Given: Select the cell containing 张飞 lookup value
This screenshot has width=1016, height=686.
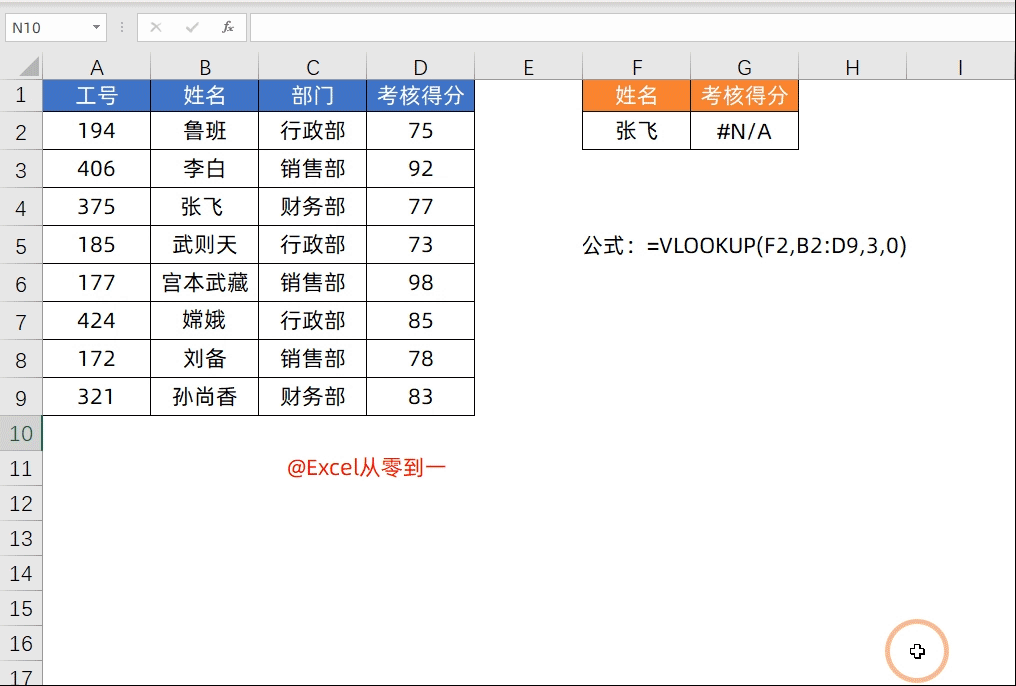Looking at the screenshot, I should (x=635, y=131).
